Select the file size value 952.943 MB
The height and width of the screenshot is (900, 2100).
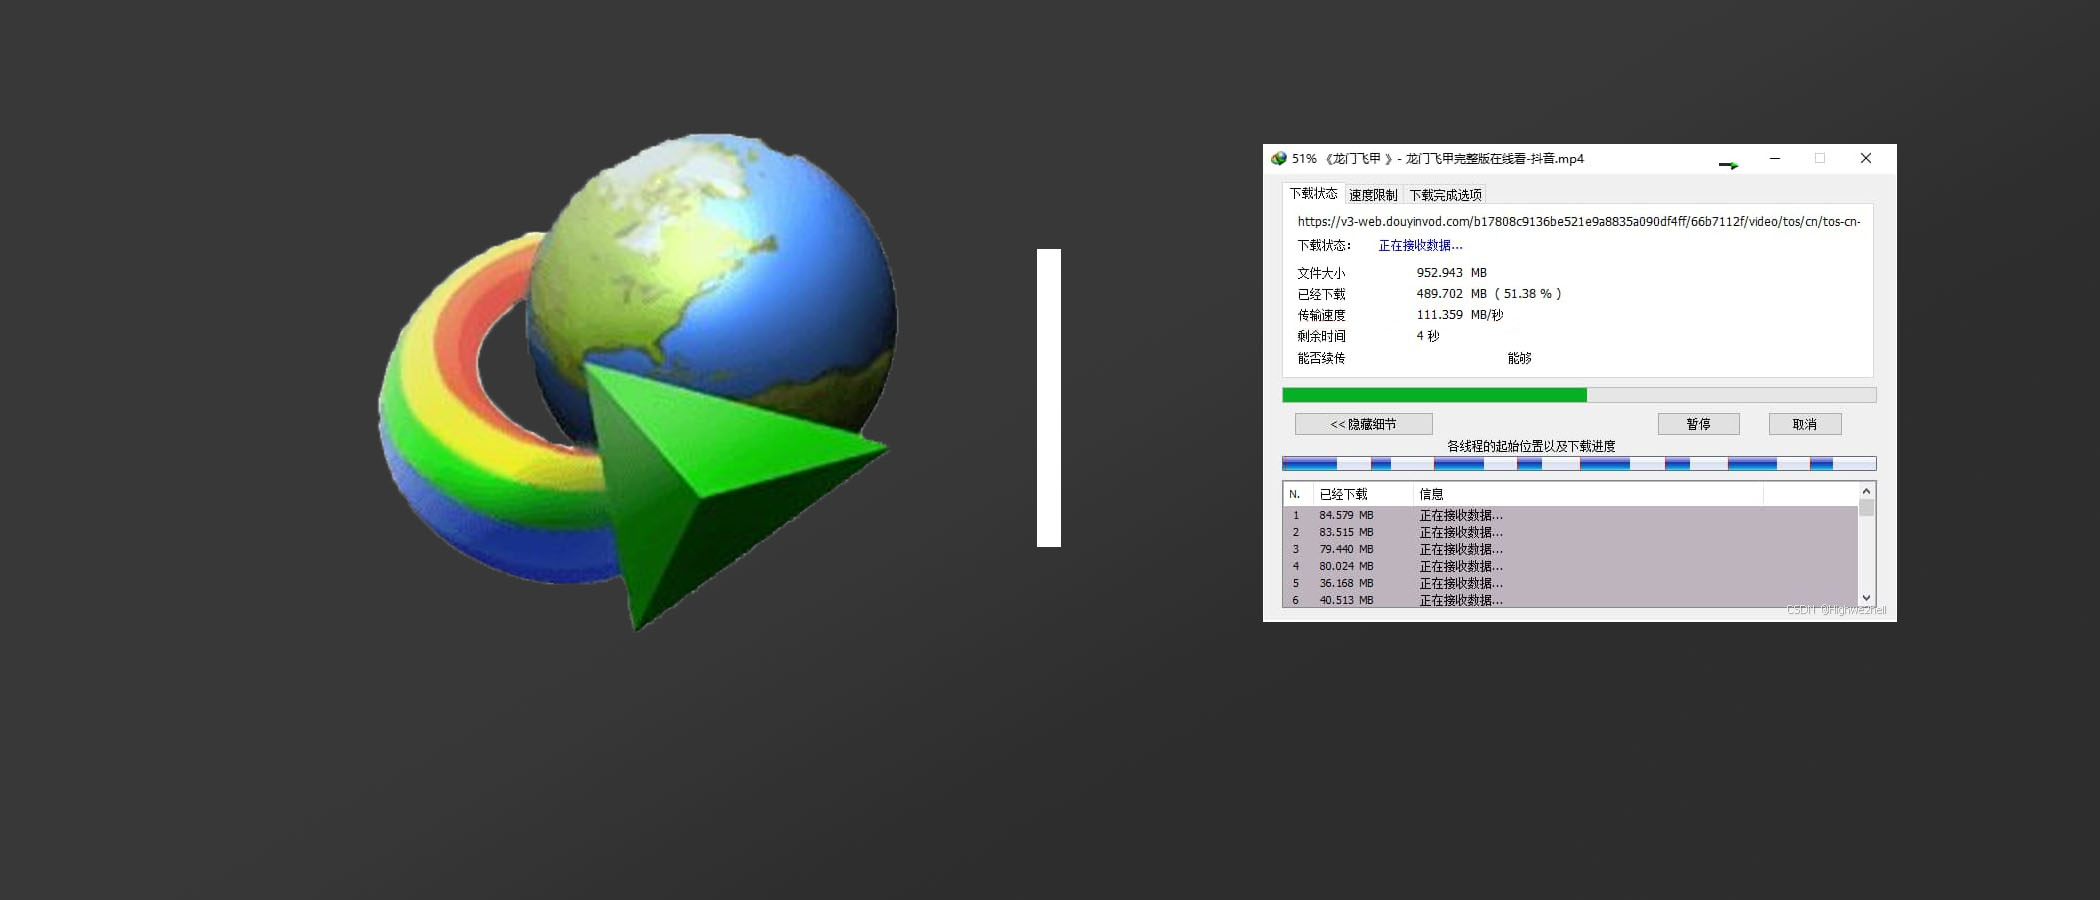click(1451, 272)
